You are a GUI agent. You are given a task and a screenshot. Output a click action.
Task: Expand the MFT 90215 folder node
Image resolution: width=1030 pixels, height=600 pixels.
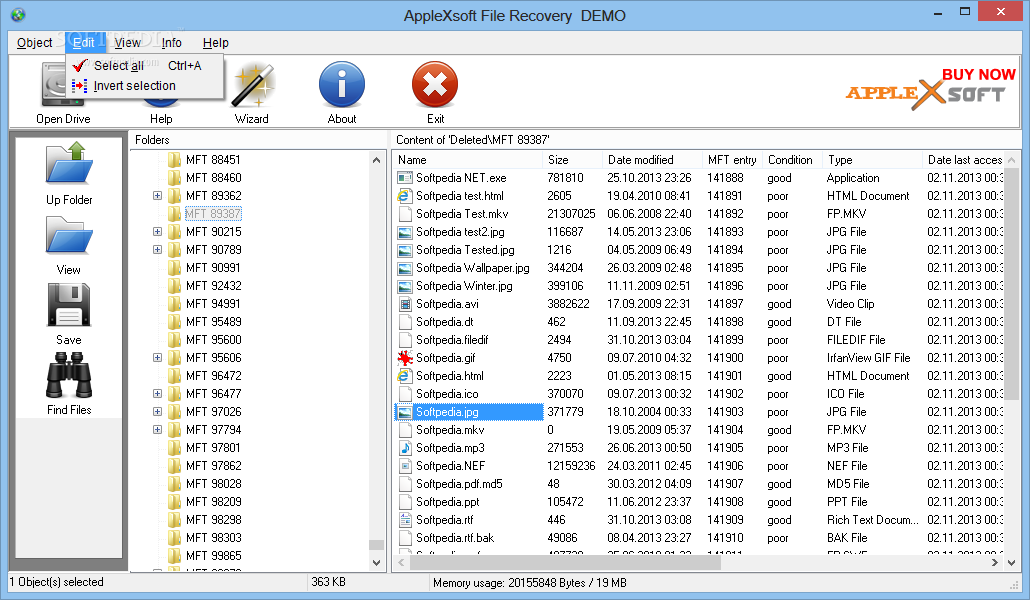tap(157, 232)
